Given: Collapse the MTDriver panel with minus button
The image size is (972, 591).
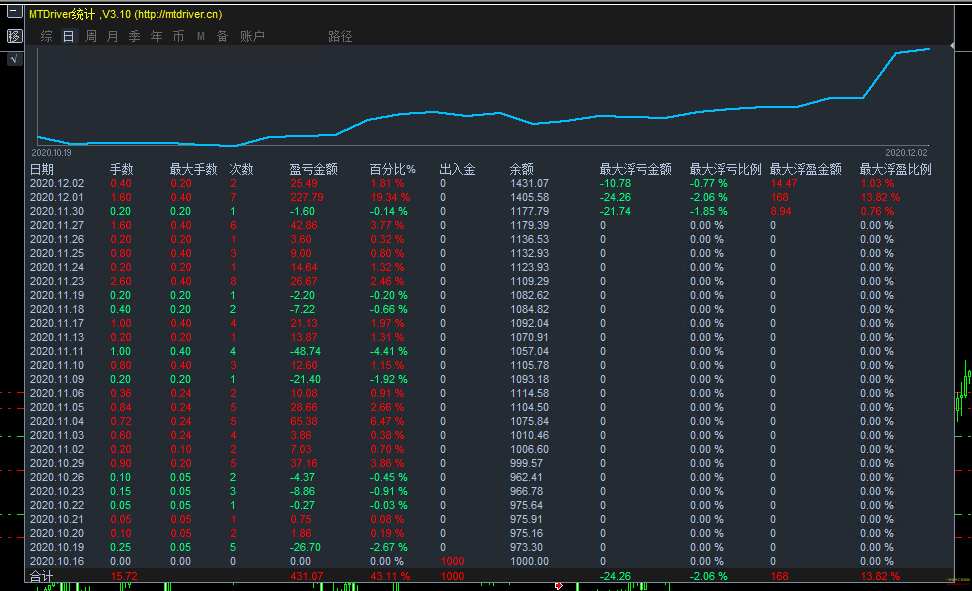Looking at the screenshot, I should [14, 12].
